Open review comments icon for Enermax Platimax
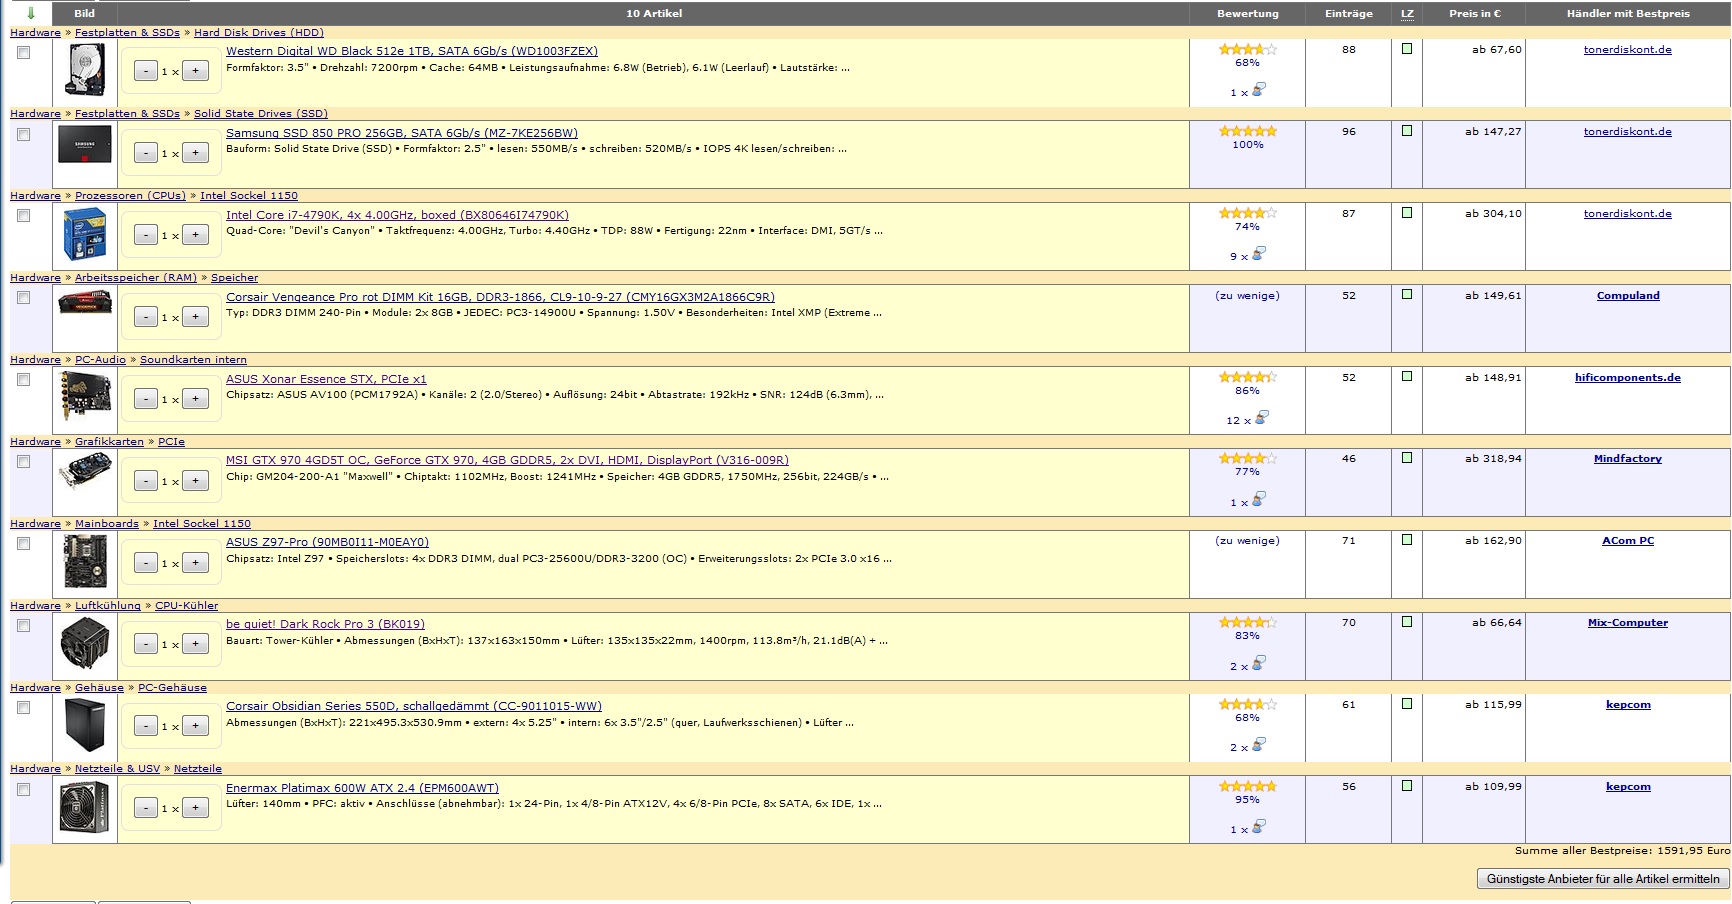This screenshot has height=904, width=1732. point(1258,827)
